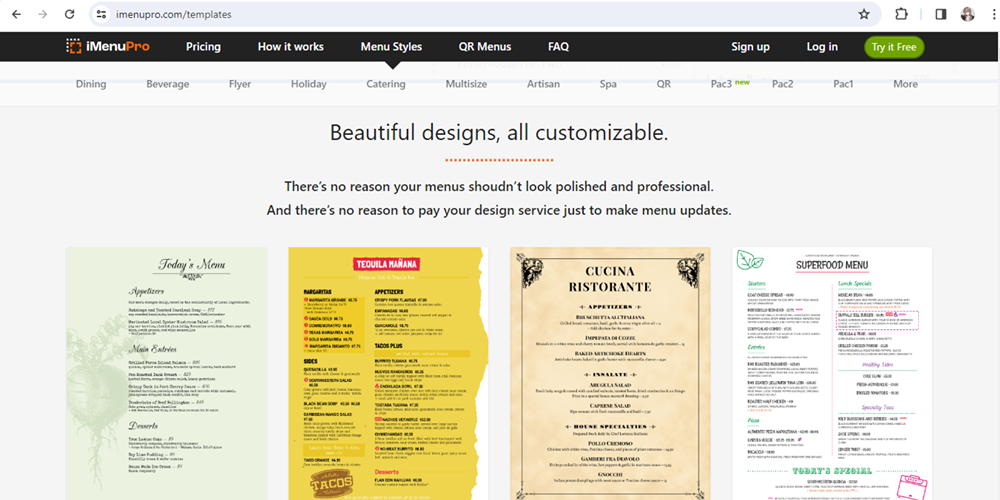The height and width of the screenshot is (500, 1000).
Task: Toggle the browser side panel icon
Action: tap(941, 14)
